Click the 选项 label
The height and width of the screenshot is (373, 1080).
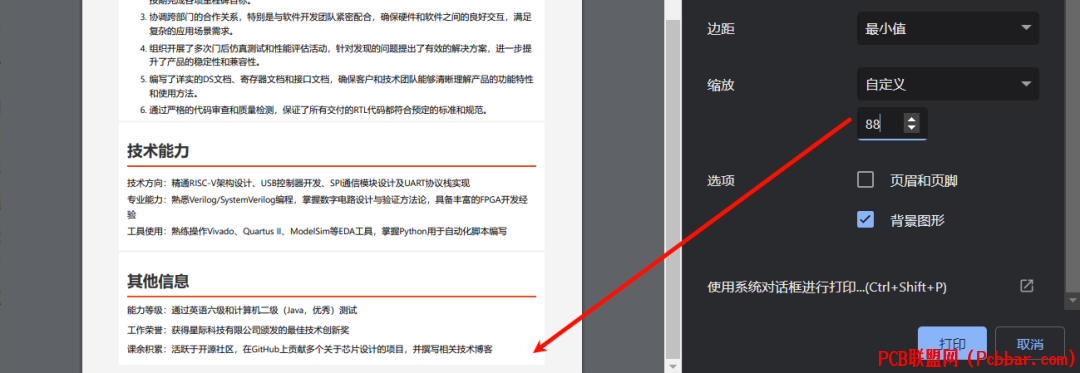coord(720,181)
